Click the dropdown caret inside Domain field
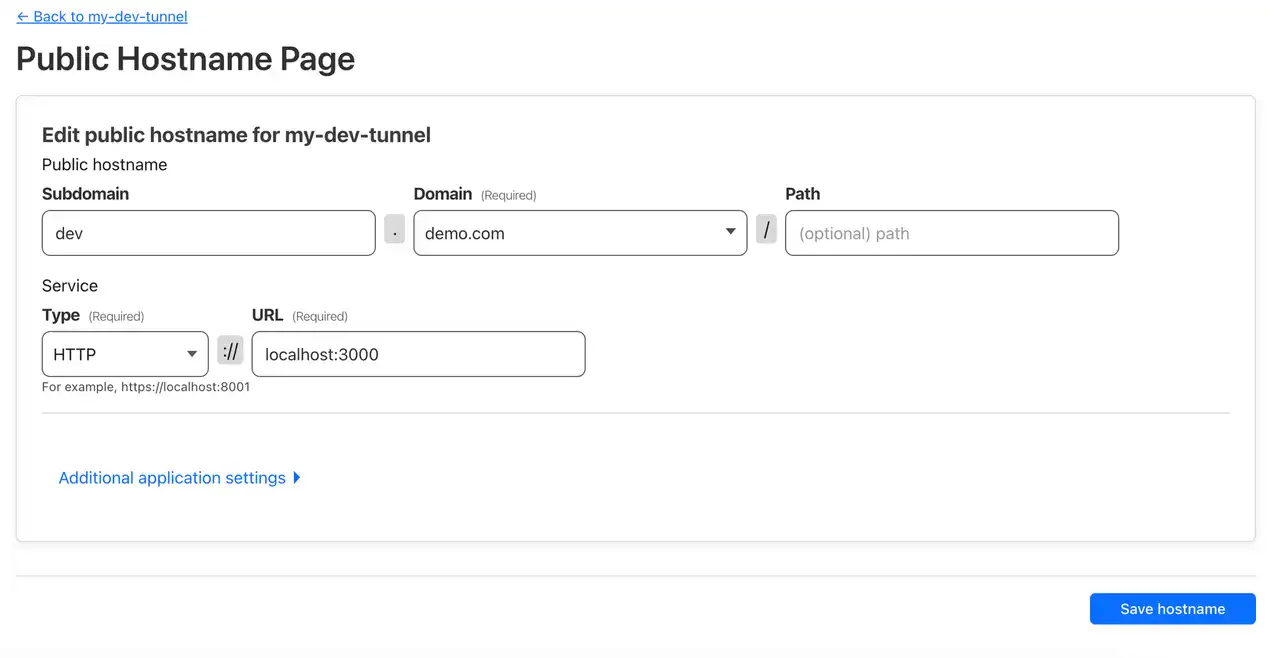 pyautogui.click(x=729, y=232)
